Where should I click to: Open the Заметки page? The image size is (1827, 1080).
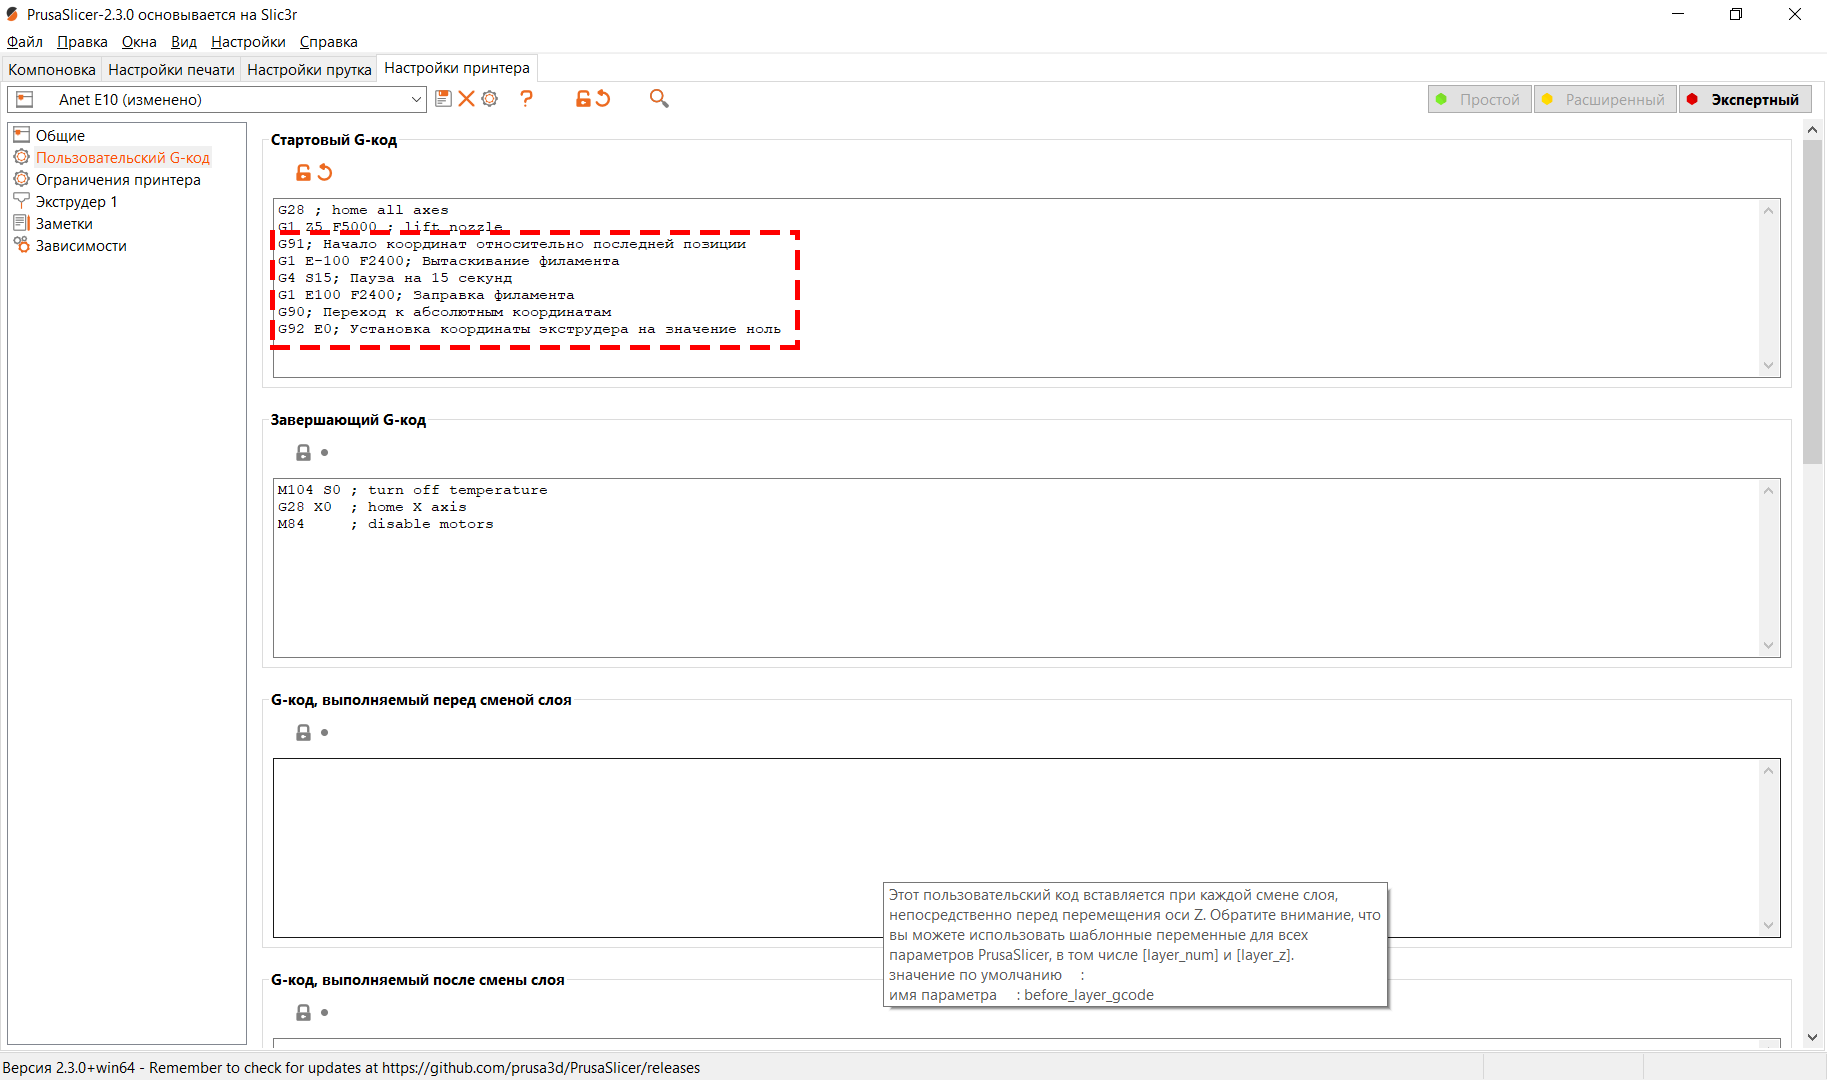[64, 224]
